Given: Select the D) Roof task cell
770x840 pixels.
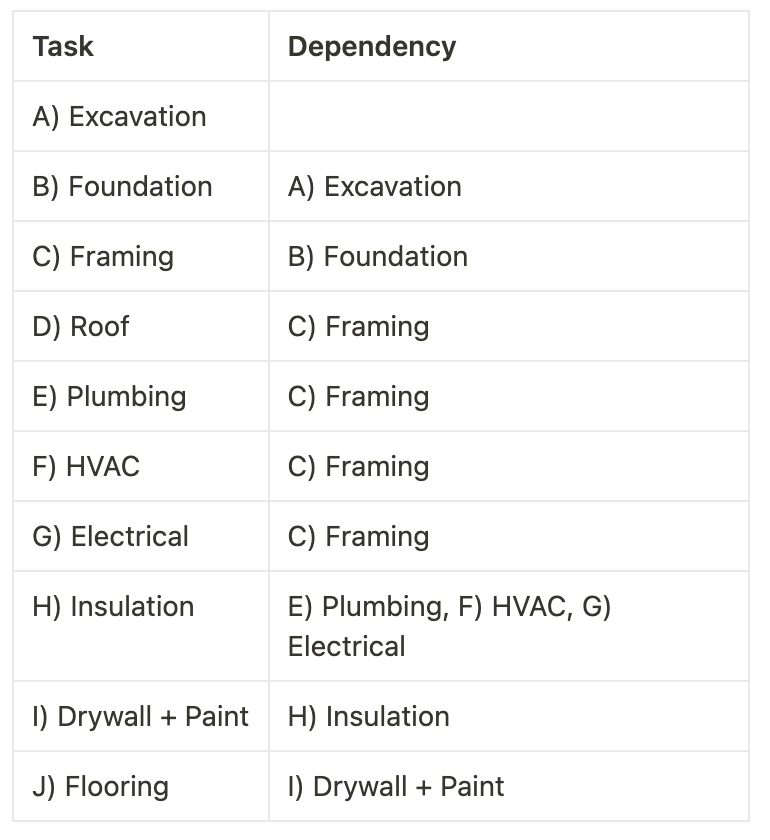Looking at the screenshot, I should (x=141, y=326).
